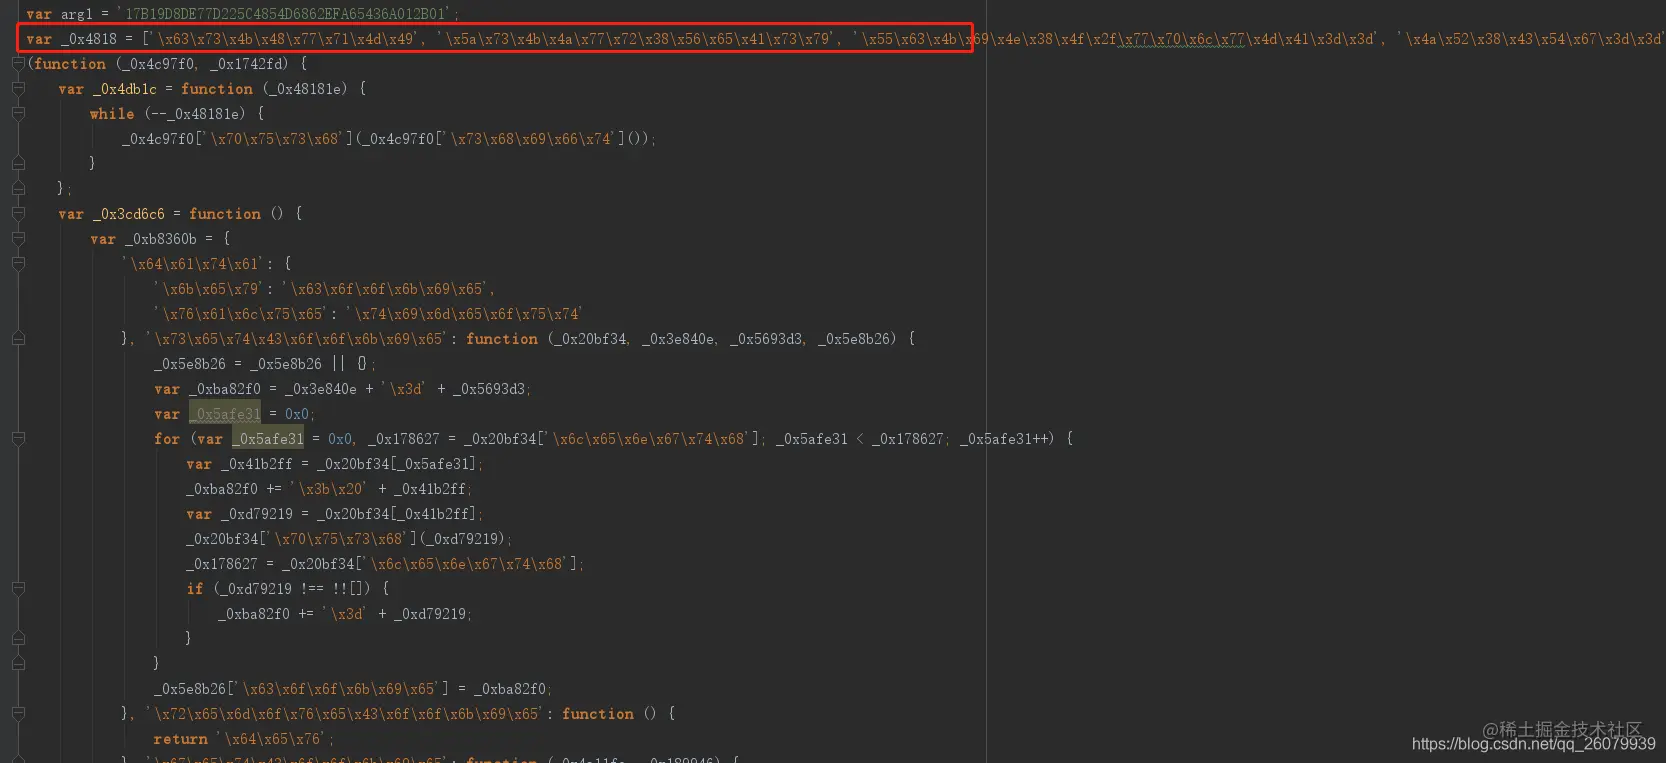
Task: Click the _0x5e8b26 cookie assignment line
Action: 353,689
